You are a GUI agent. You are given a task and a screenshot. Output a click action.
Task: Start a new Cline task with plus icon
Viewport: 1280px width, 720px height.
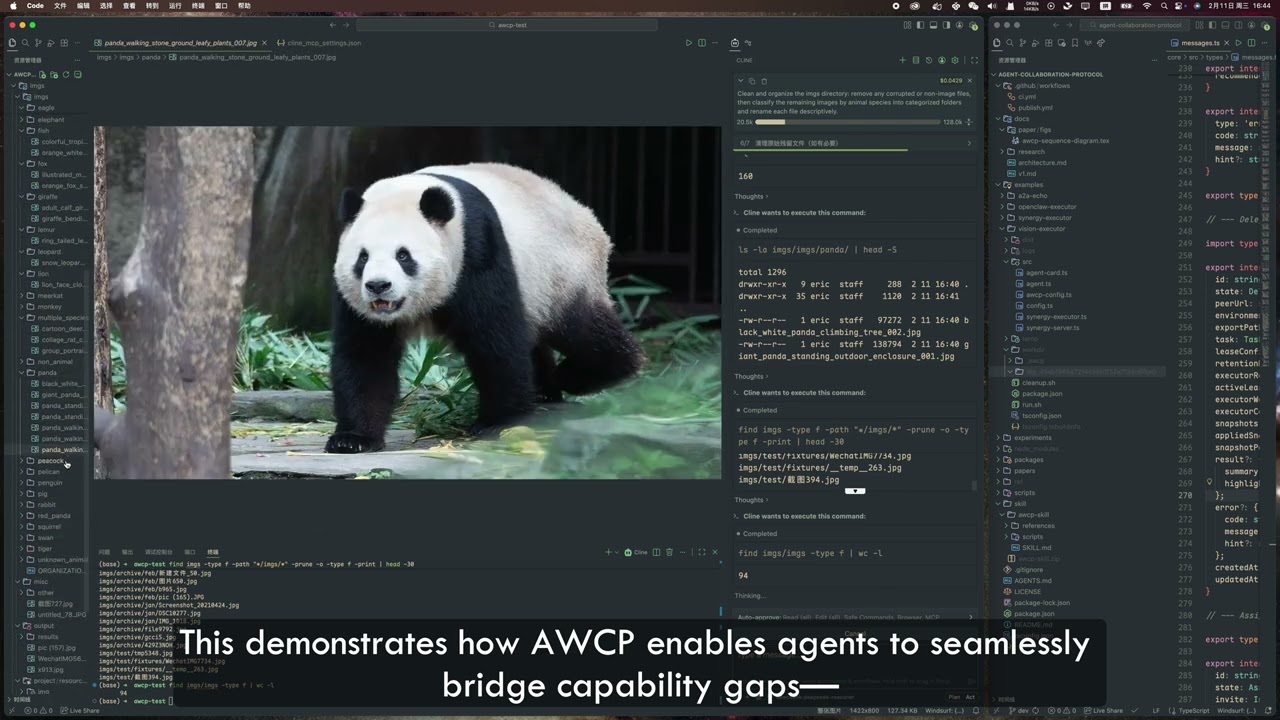tap(902, 60)
